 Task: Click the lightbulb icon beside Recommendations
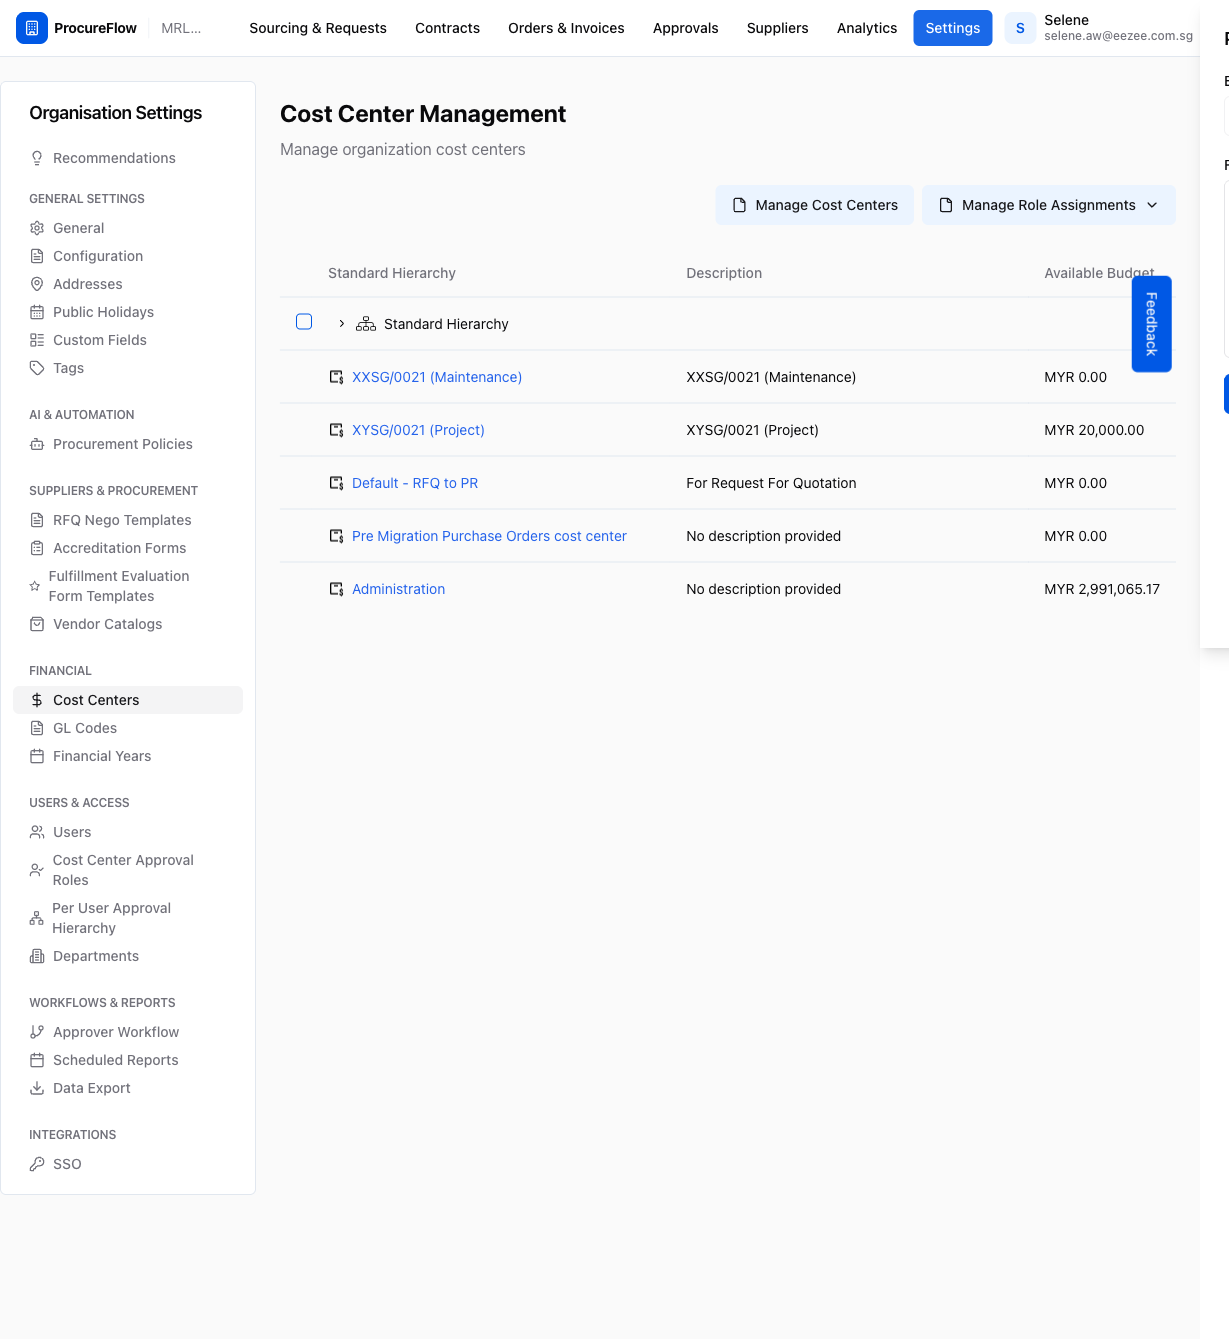coord(37,158)
